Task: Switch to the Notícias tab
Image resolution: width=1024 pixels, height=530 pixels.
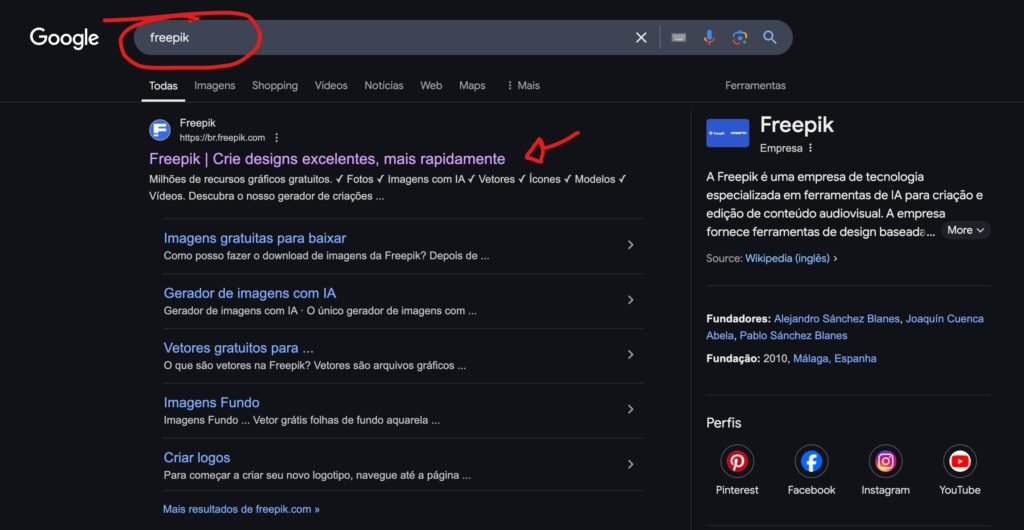Action: pos(384,86)
